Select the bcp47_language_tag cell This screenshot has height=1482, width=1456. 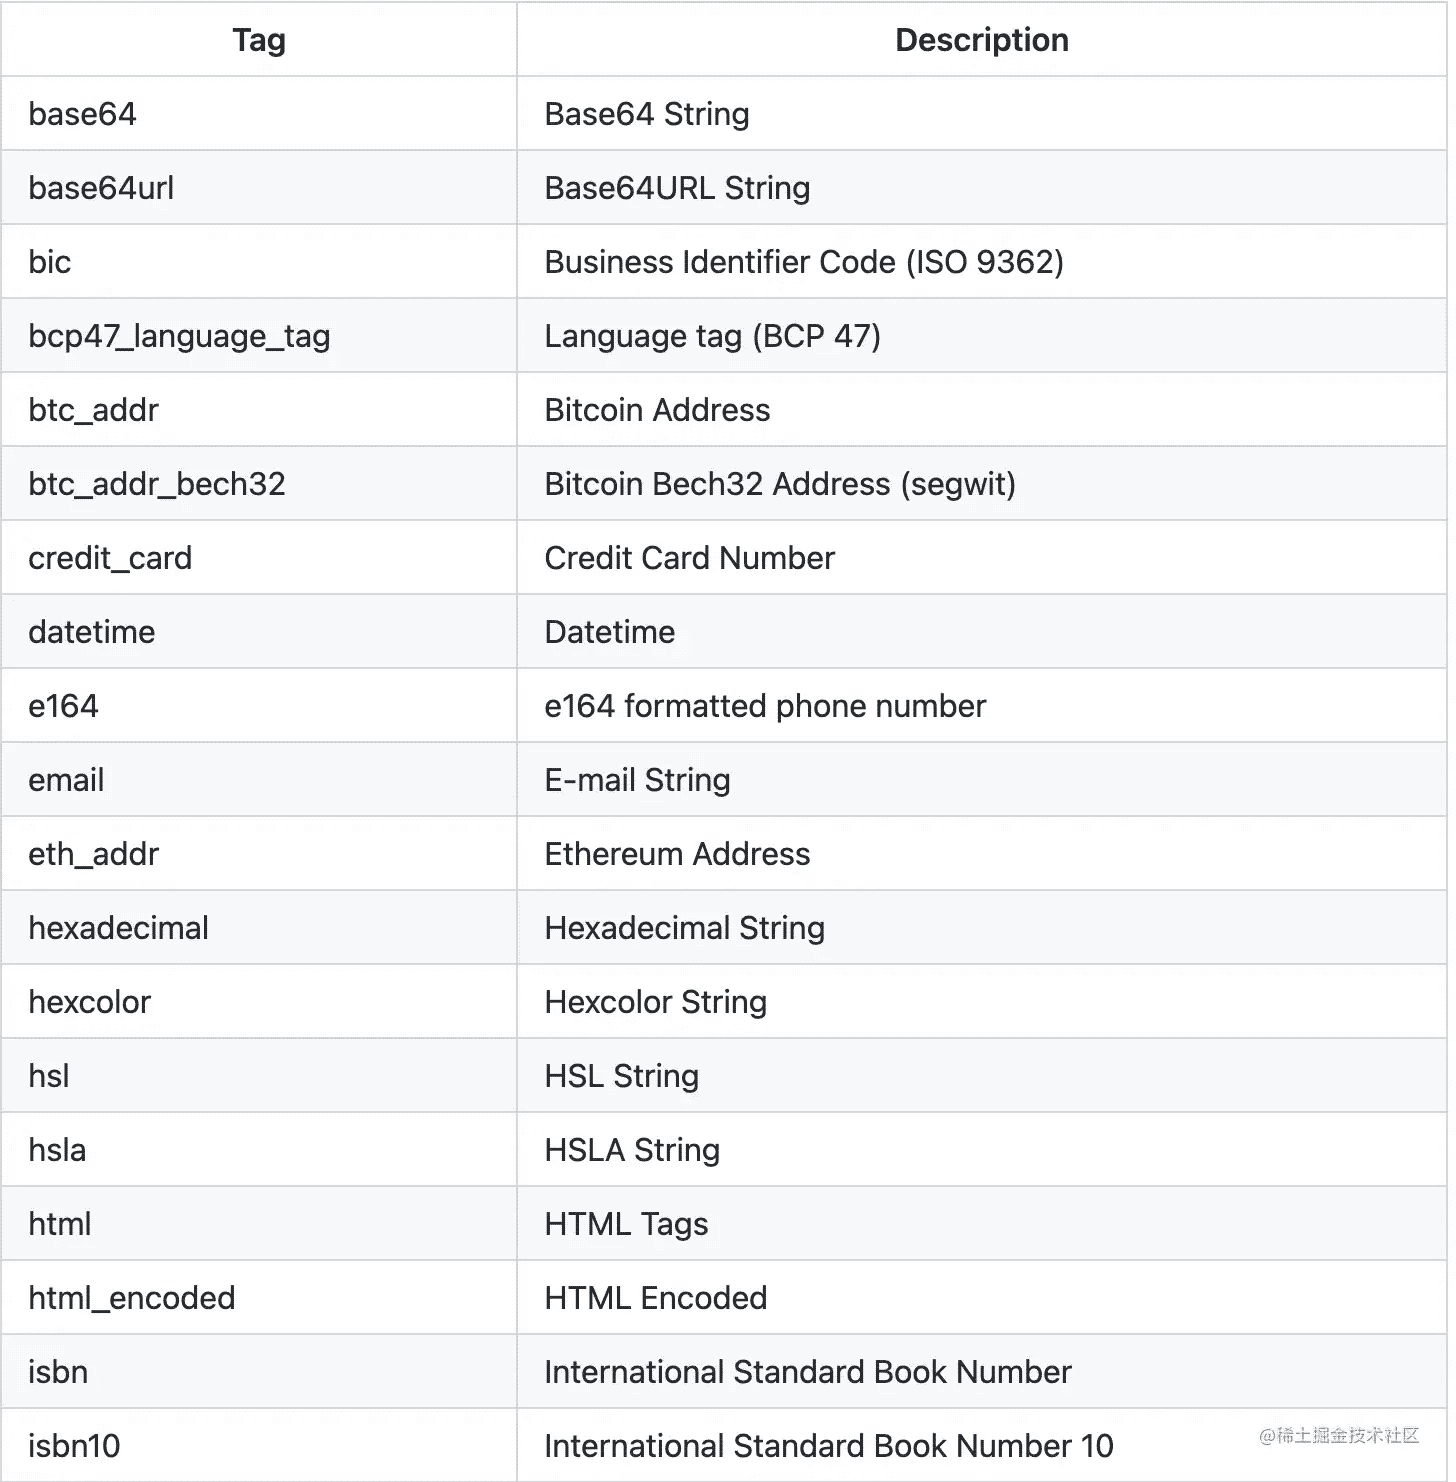179,336
